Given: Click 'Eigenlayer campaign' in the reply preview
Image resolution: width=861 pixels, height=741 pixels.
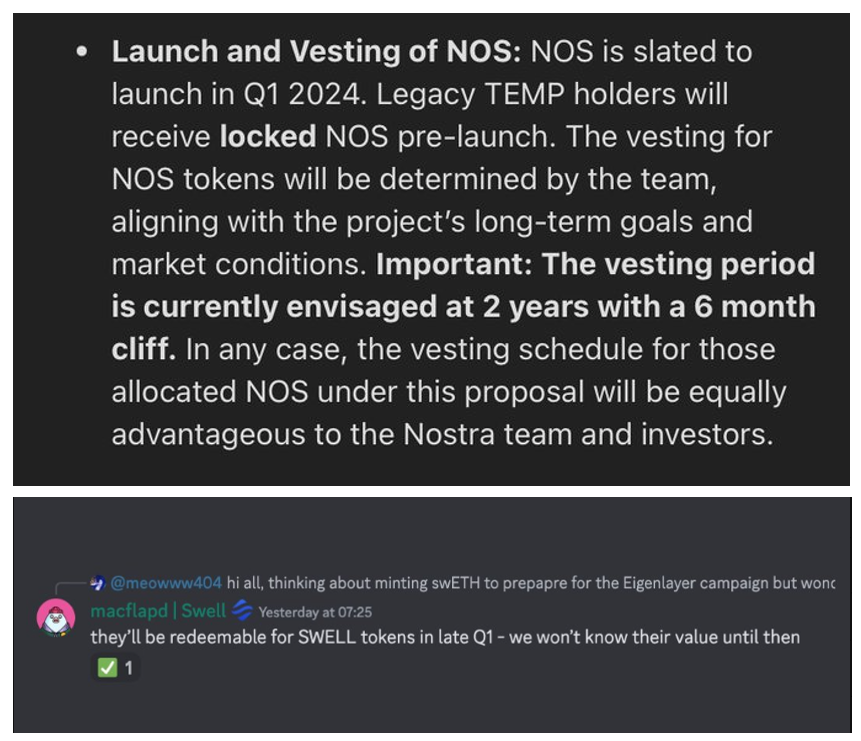Looking at the screenshot, I should (669, 583).
